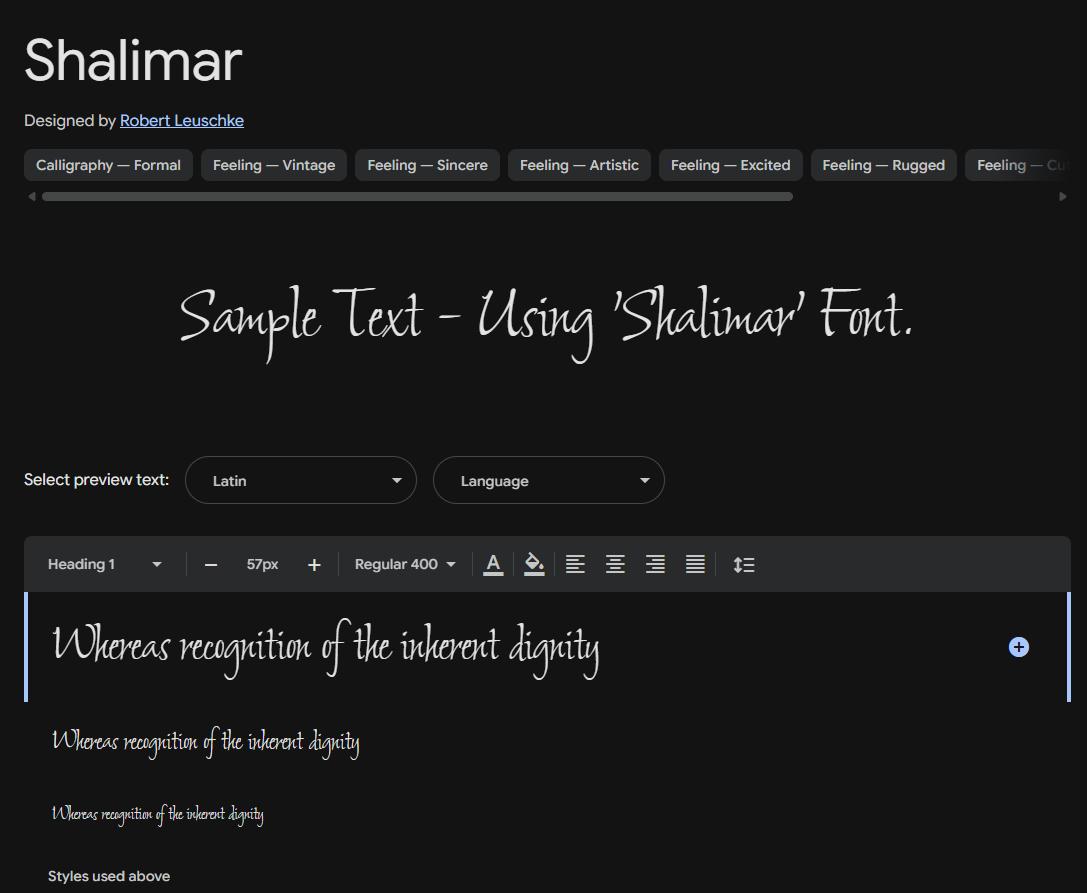Select the Feeling — Rugged tag
This screenshot has height=893, width=1087.
pyautogui.click(x=883, y=165)
